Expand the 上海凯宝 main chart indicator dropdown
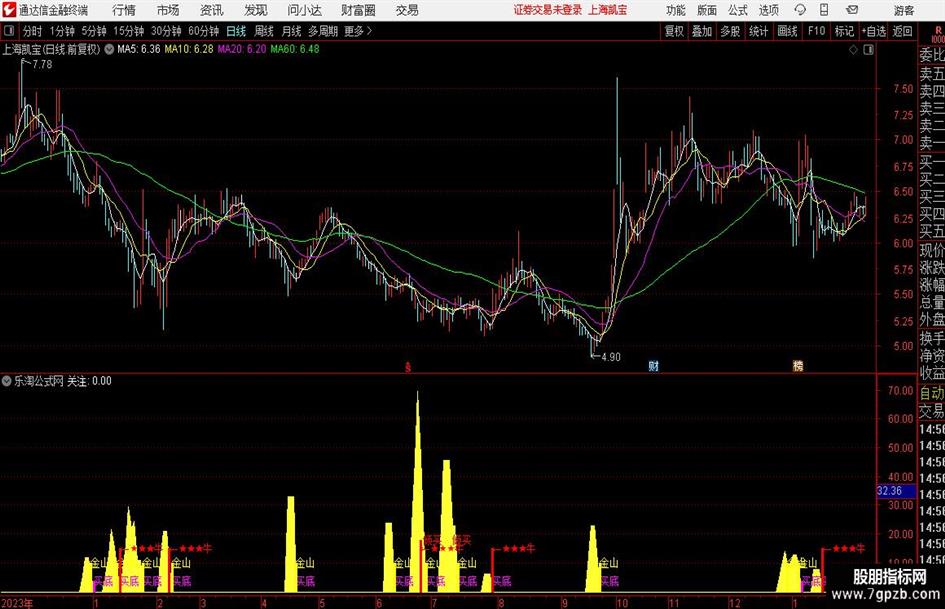Image resolution: width=945 pixels, height=609 pixels. [109, 49]
